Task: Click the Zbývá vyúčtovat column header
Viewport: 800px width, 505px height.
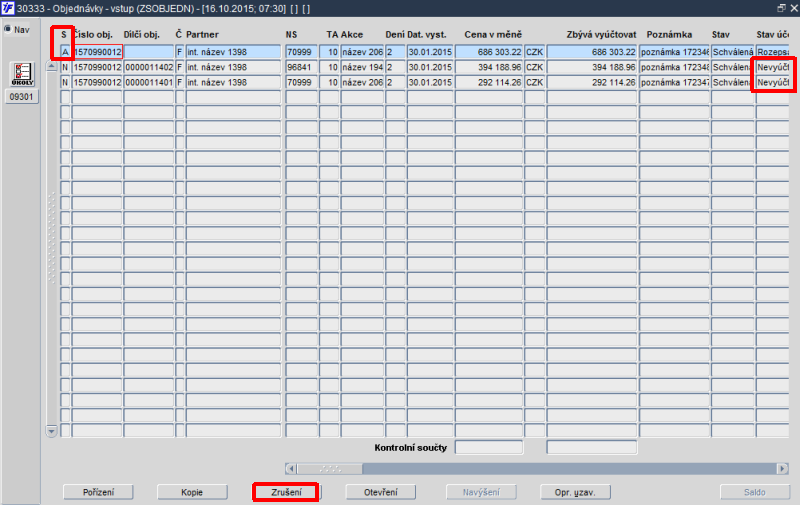Action: click(x=601, y=35)
